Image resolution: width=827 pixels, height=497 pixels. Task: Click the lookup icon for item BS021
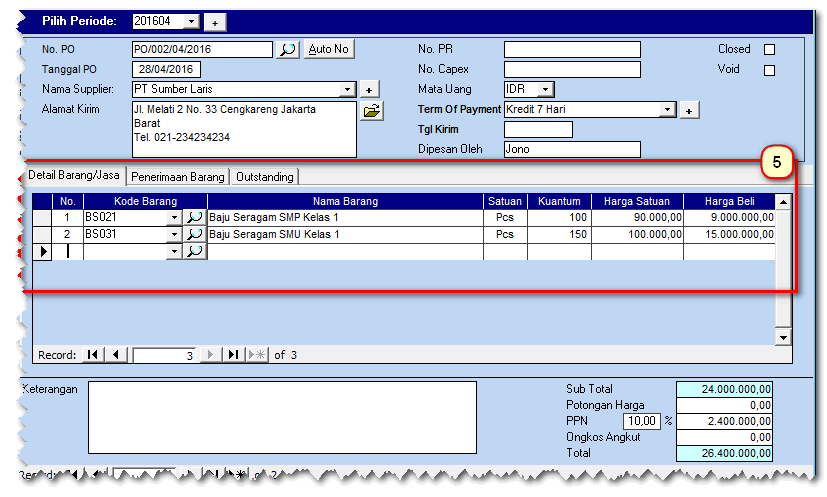coord(195,217)
